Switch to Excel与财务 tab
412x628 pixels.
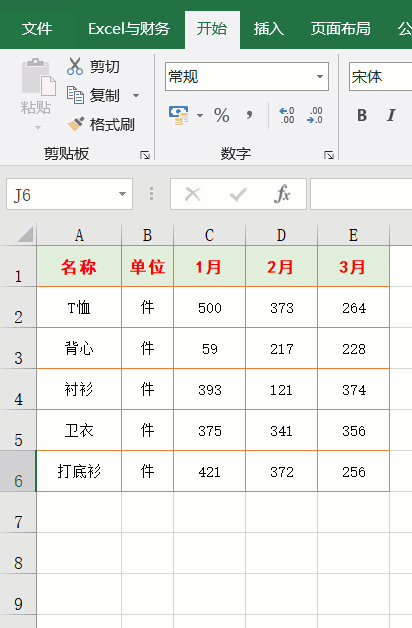click(x=129, y=29)
